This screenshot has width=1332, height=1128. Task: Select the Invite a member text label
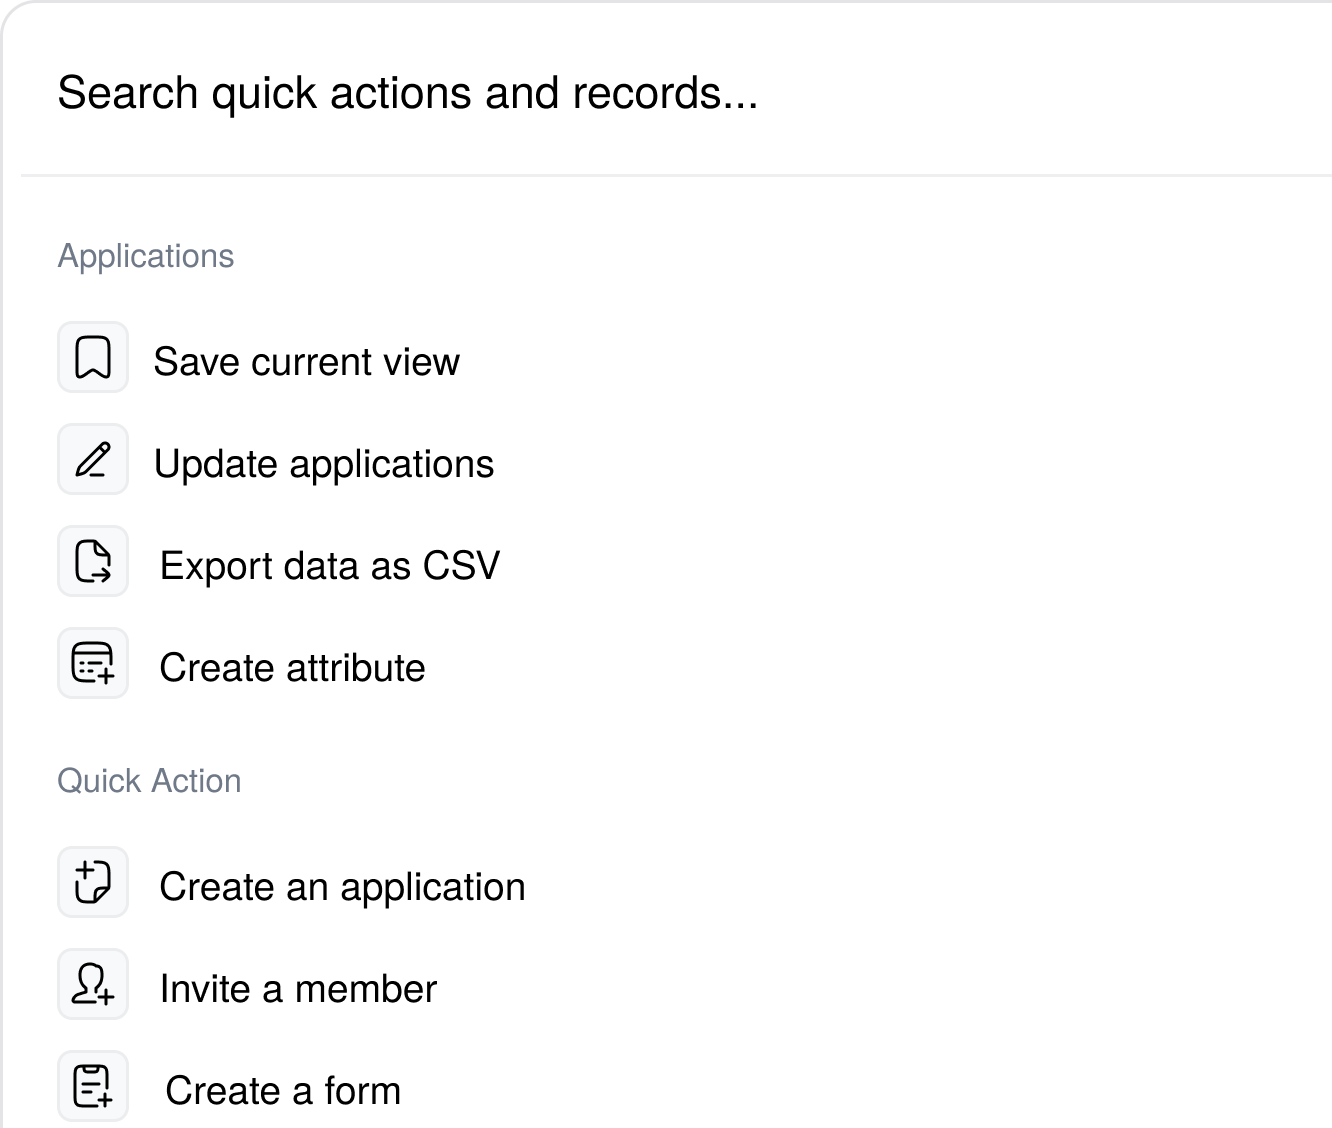[x=298, y=989]
